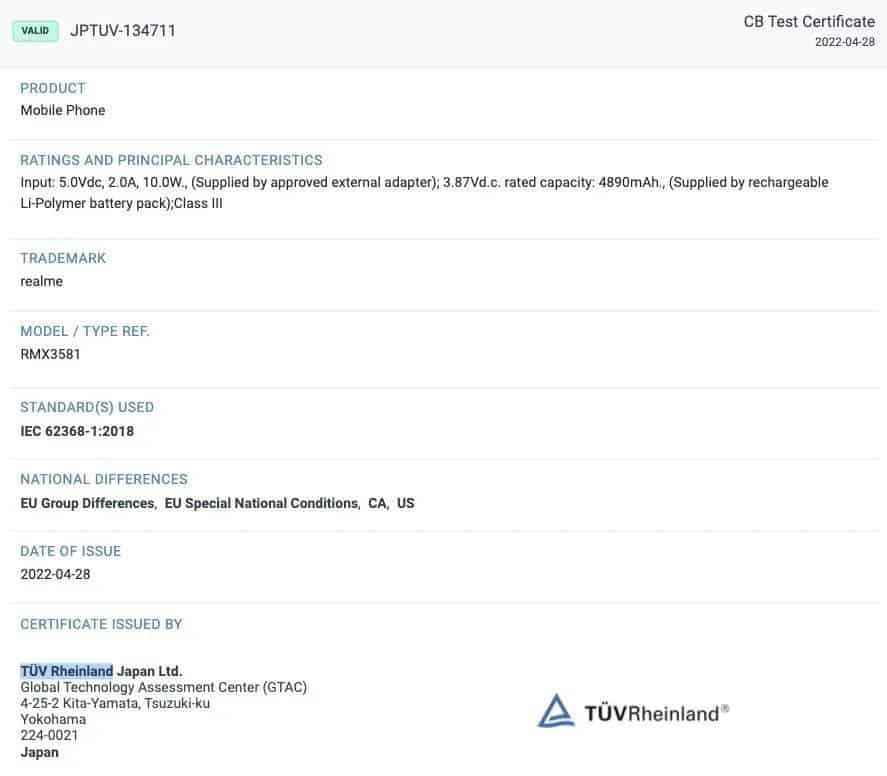Select certificate number JPTUV-134711

click(123, 31)
